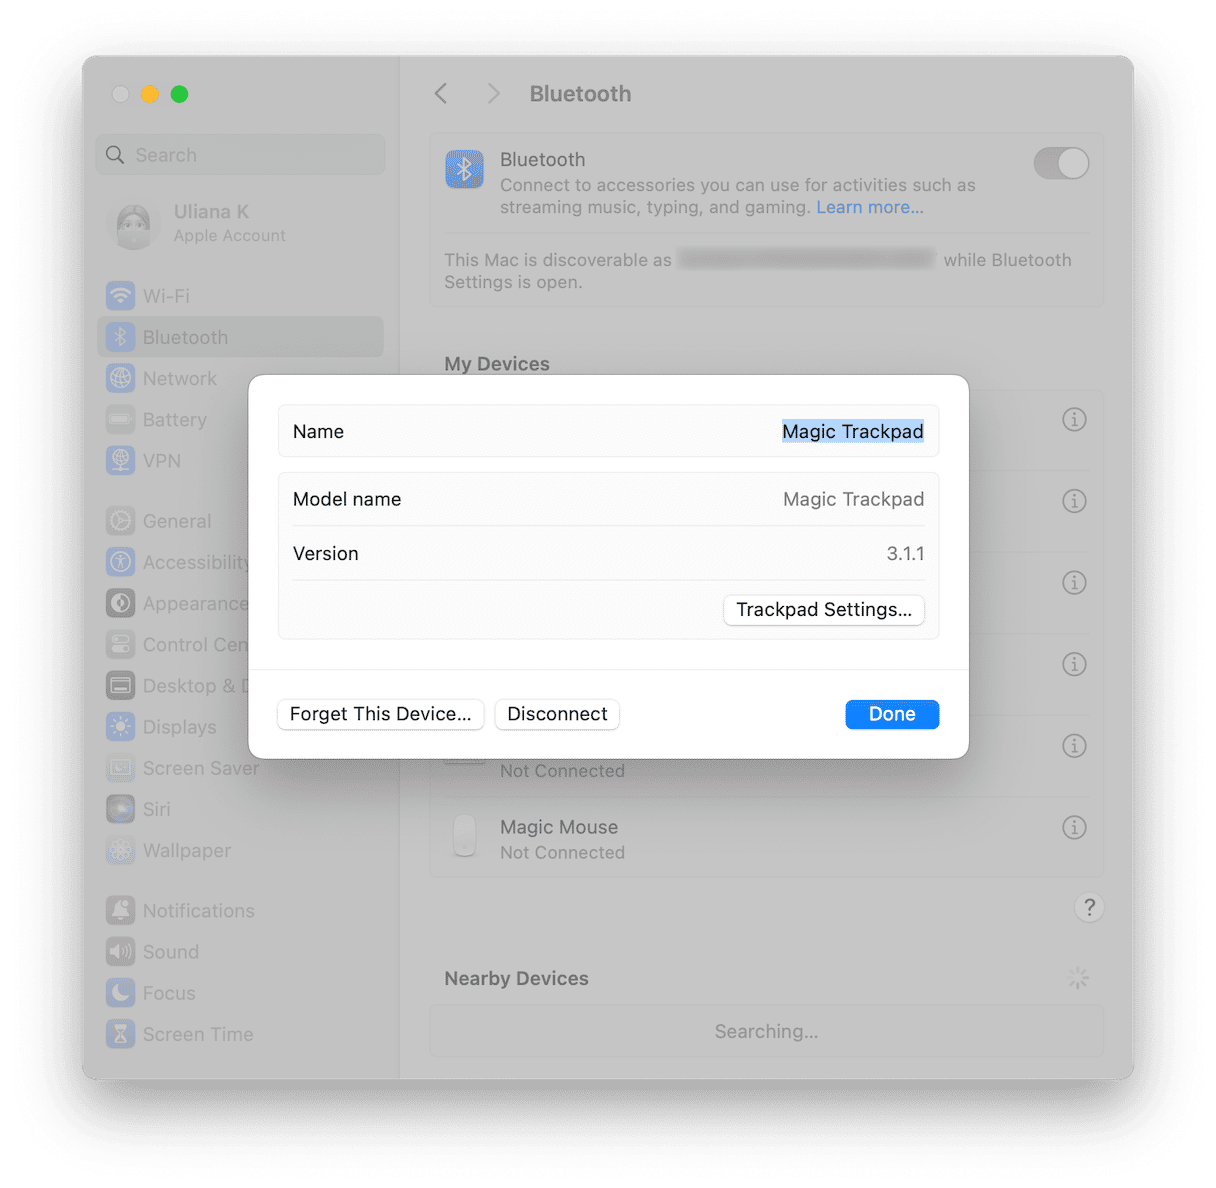Screen dimensions: 1216x1188
Task: Click the Notifications bell icon
Action: (120, 911)
